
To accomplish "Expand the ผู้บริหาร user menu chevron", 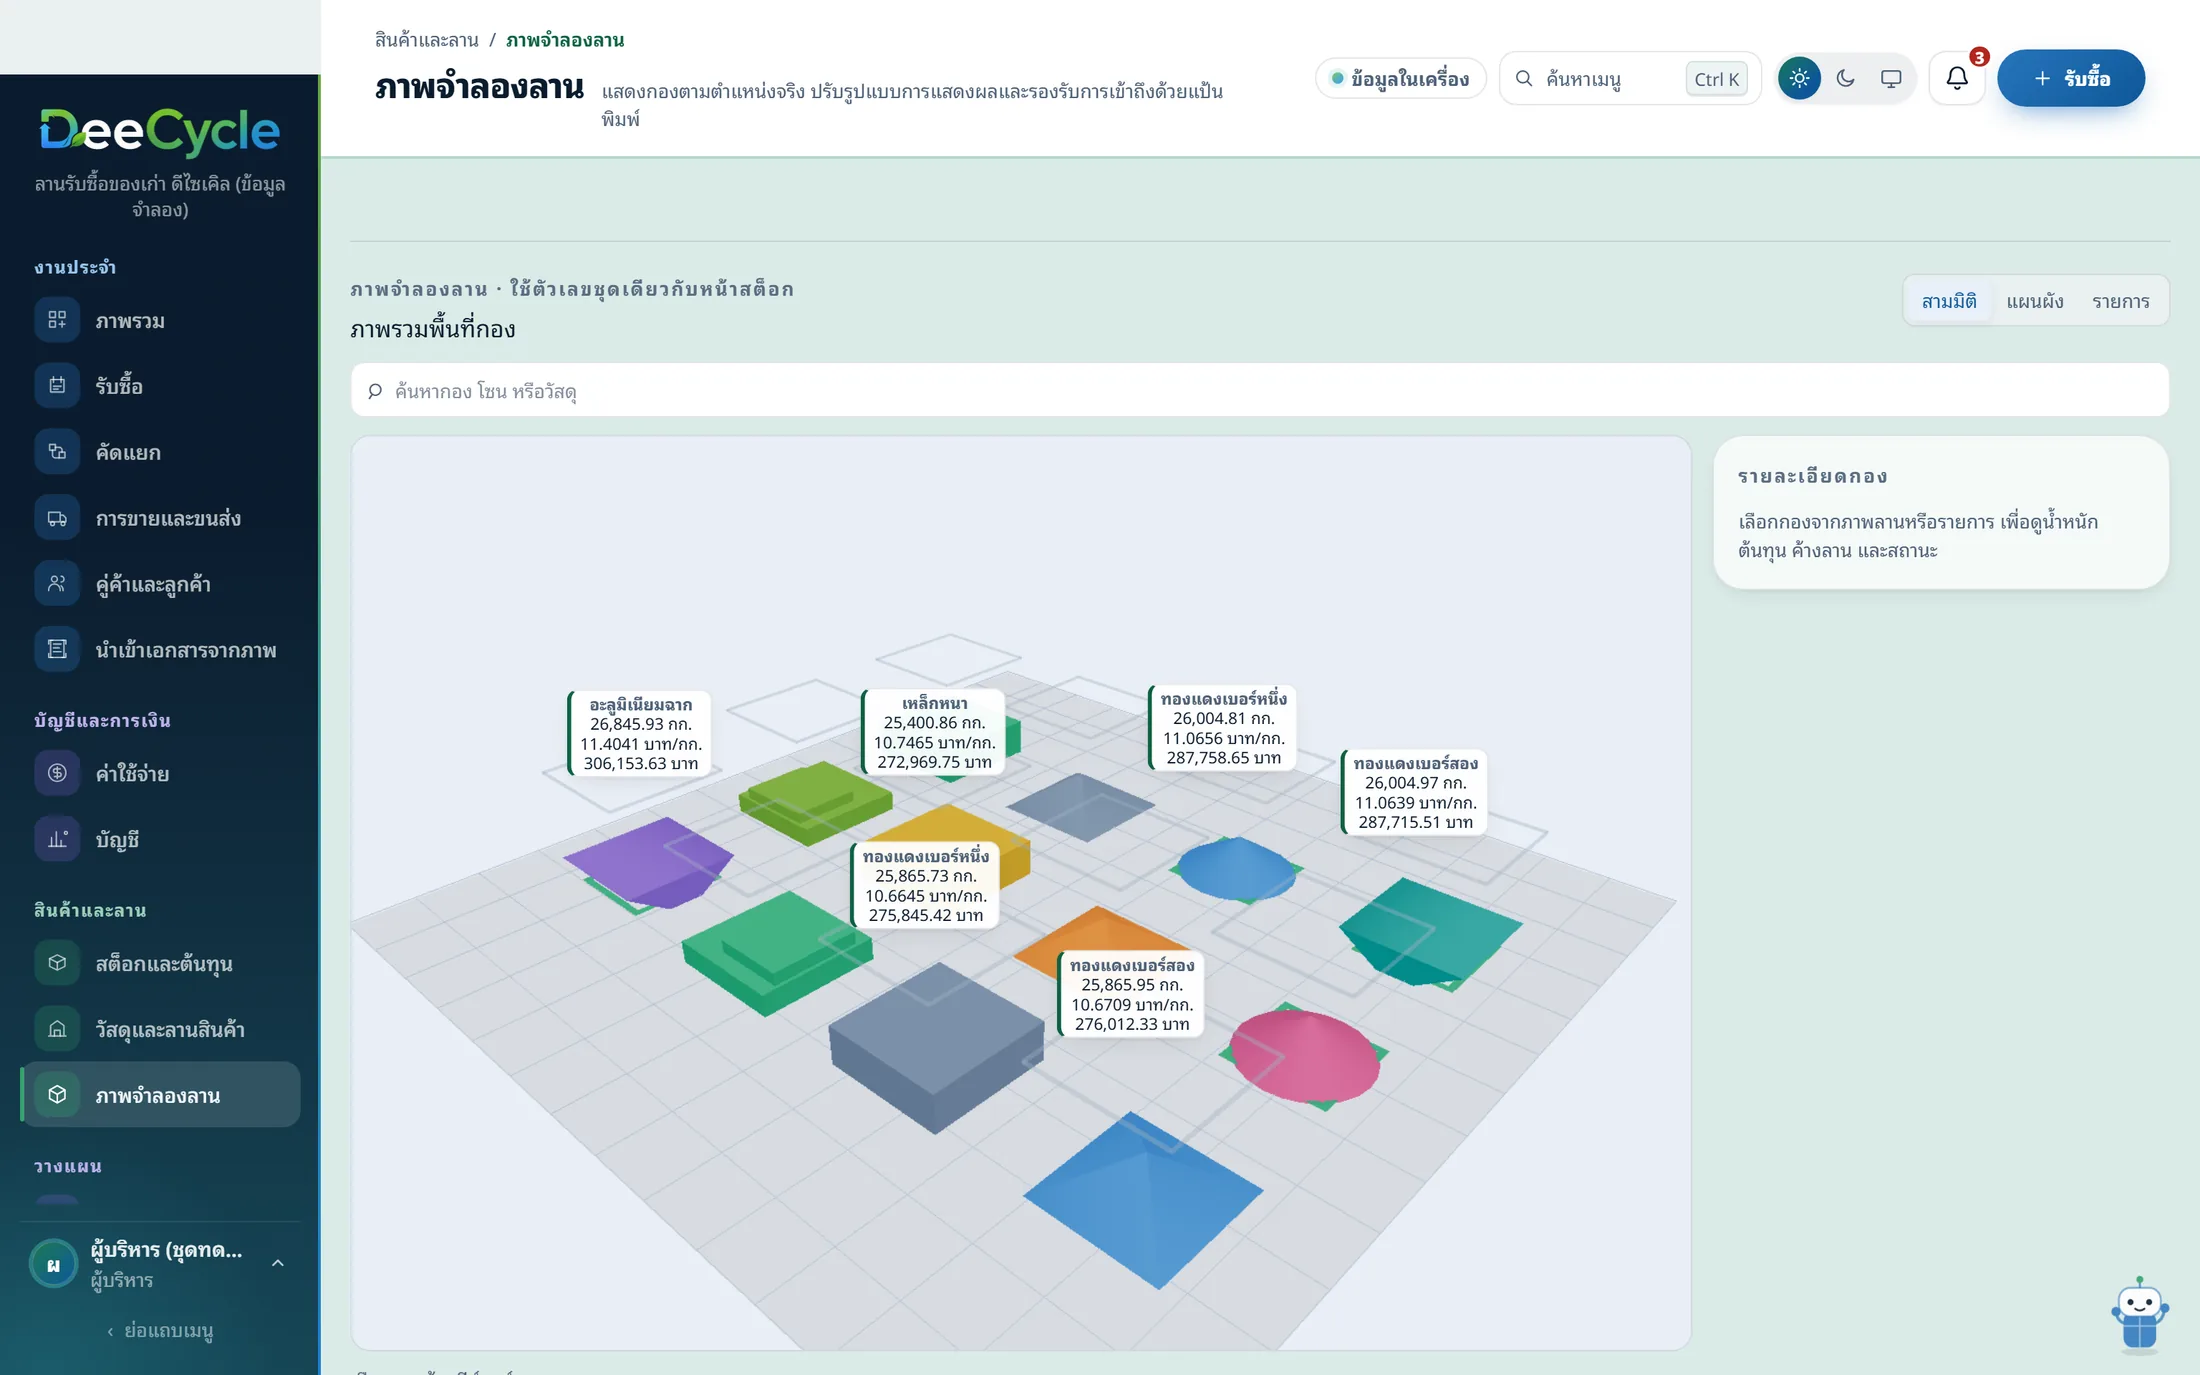I will point(278,1263).
